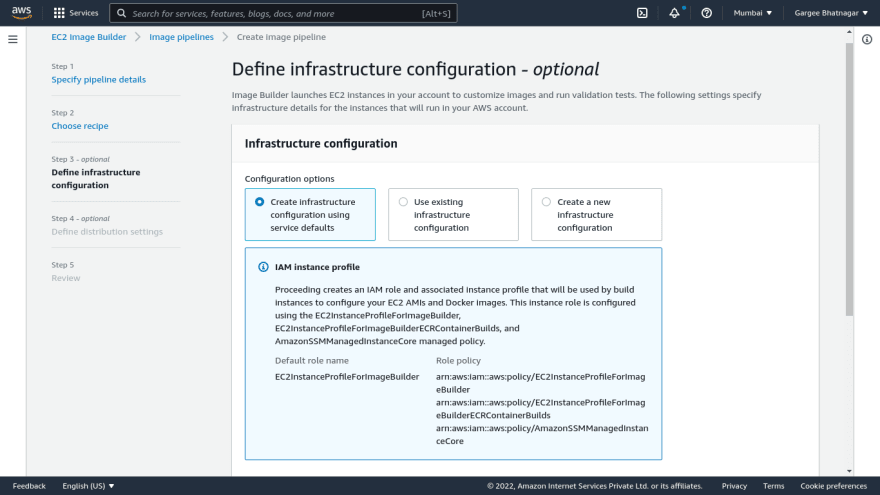Click the Create image pipeline breadcrumb text
Screen dimensions: 880x495
(281, 37)
